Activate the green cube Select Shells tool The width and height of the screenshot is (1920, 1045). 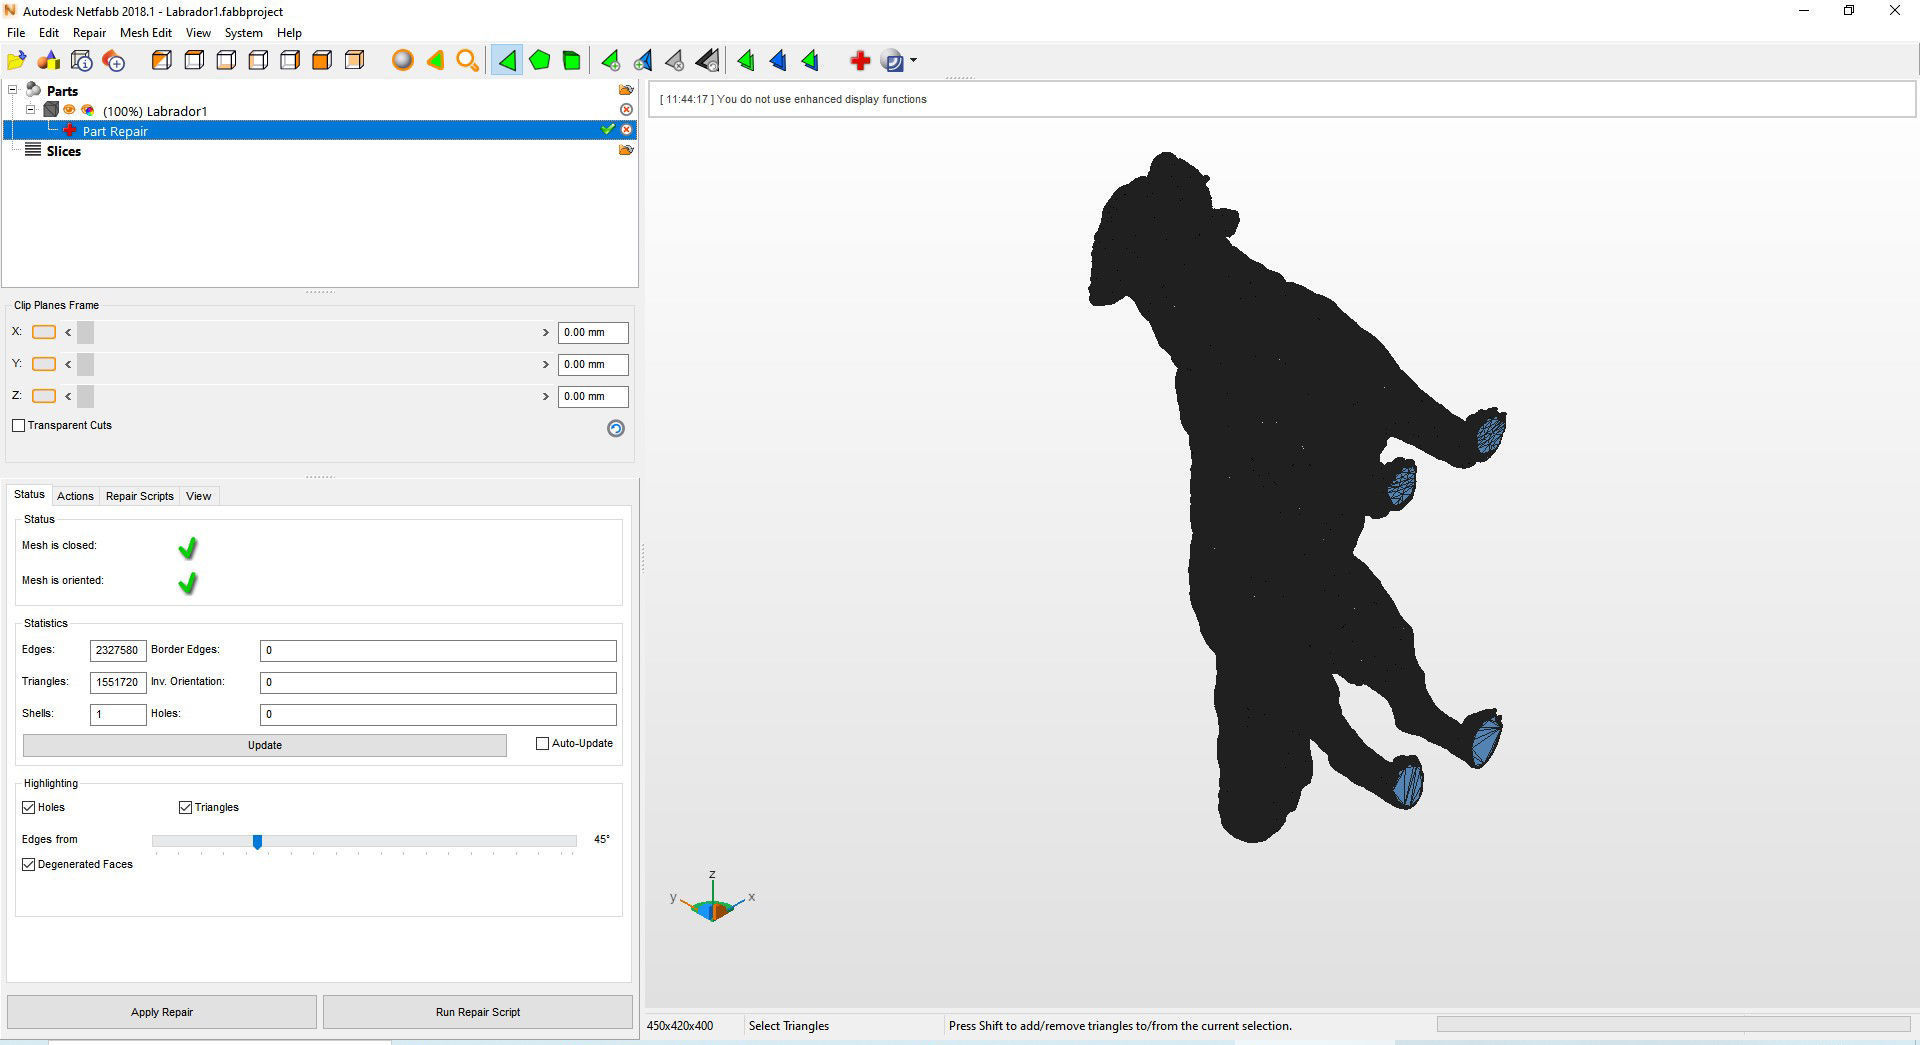tap(572, 61)
